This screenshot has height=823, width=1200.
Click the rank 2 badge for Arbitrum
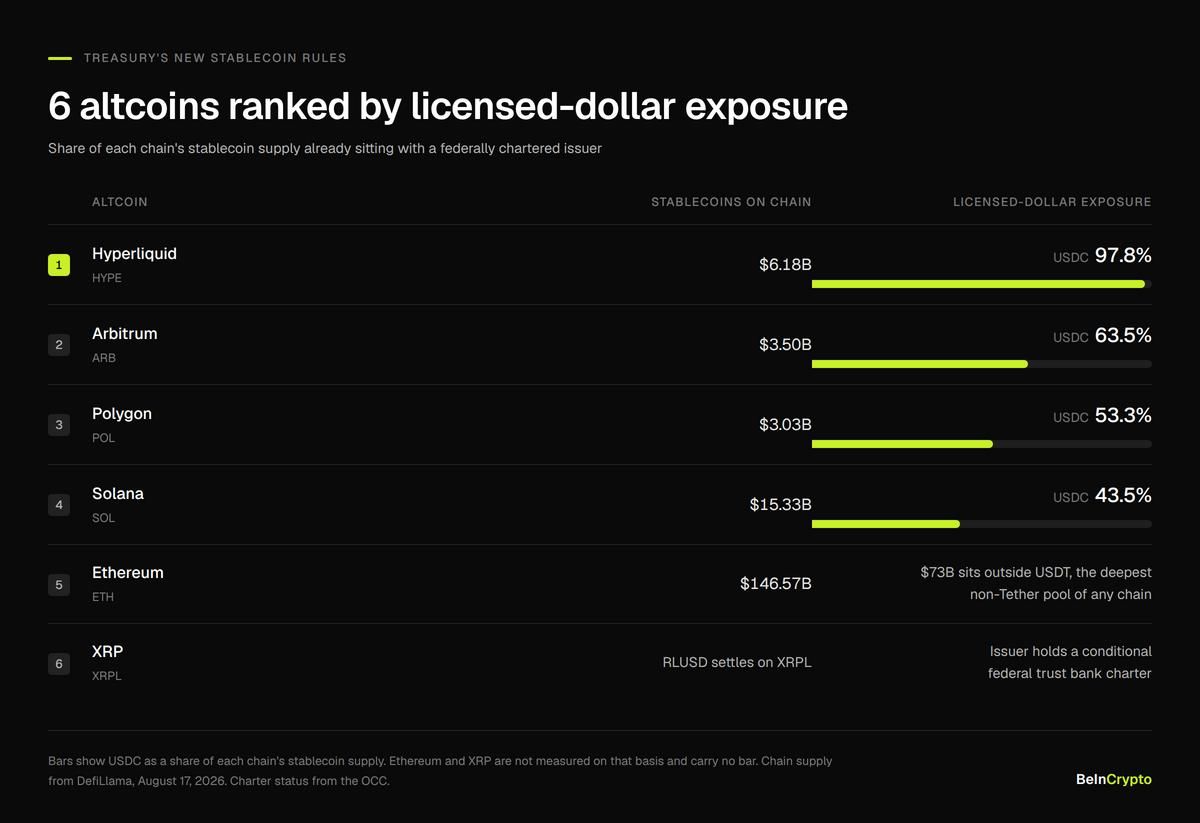59,345
